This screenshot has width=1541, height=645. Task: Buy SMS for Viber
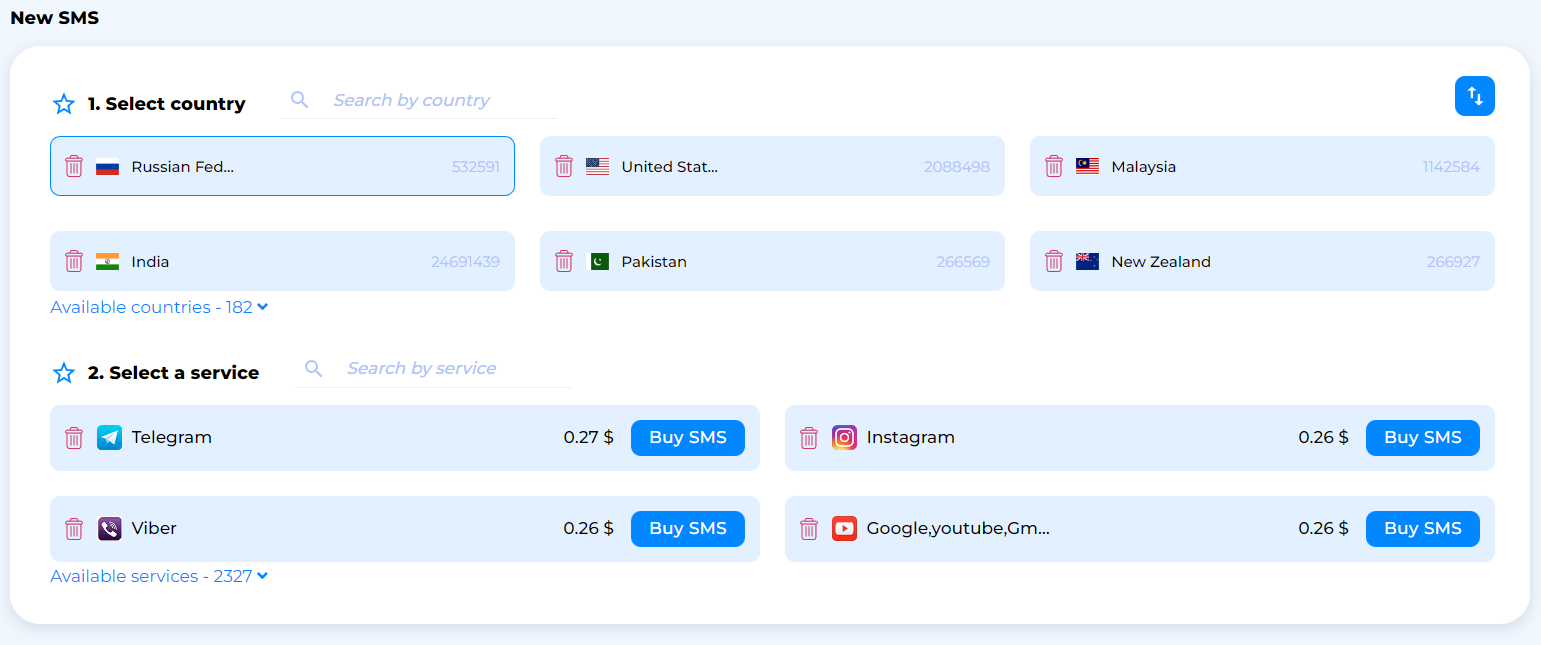[688, 529]
